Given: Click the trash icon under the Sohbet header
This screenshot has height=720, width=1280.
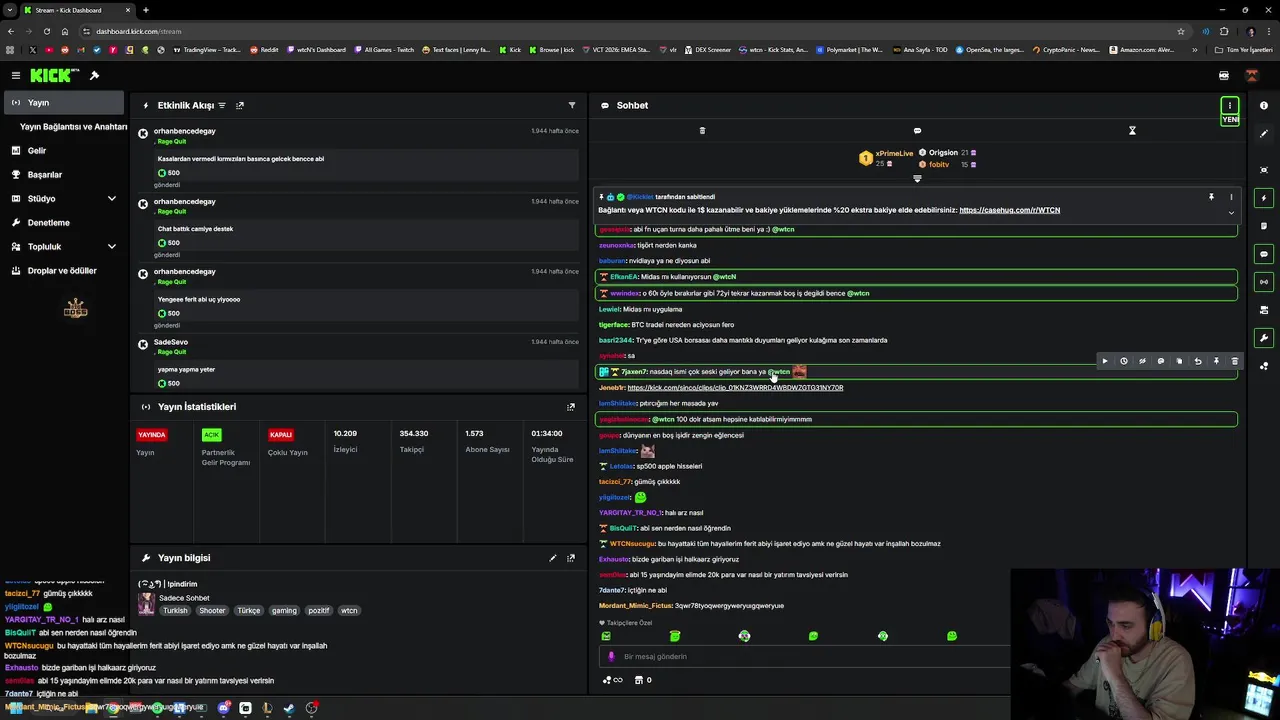Looking at the screenshot, I should coord(702,131).
